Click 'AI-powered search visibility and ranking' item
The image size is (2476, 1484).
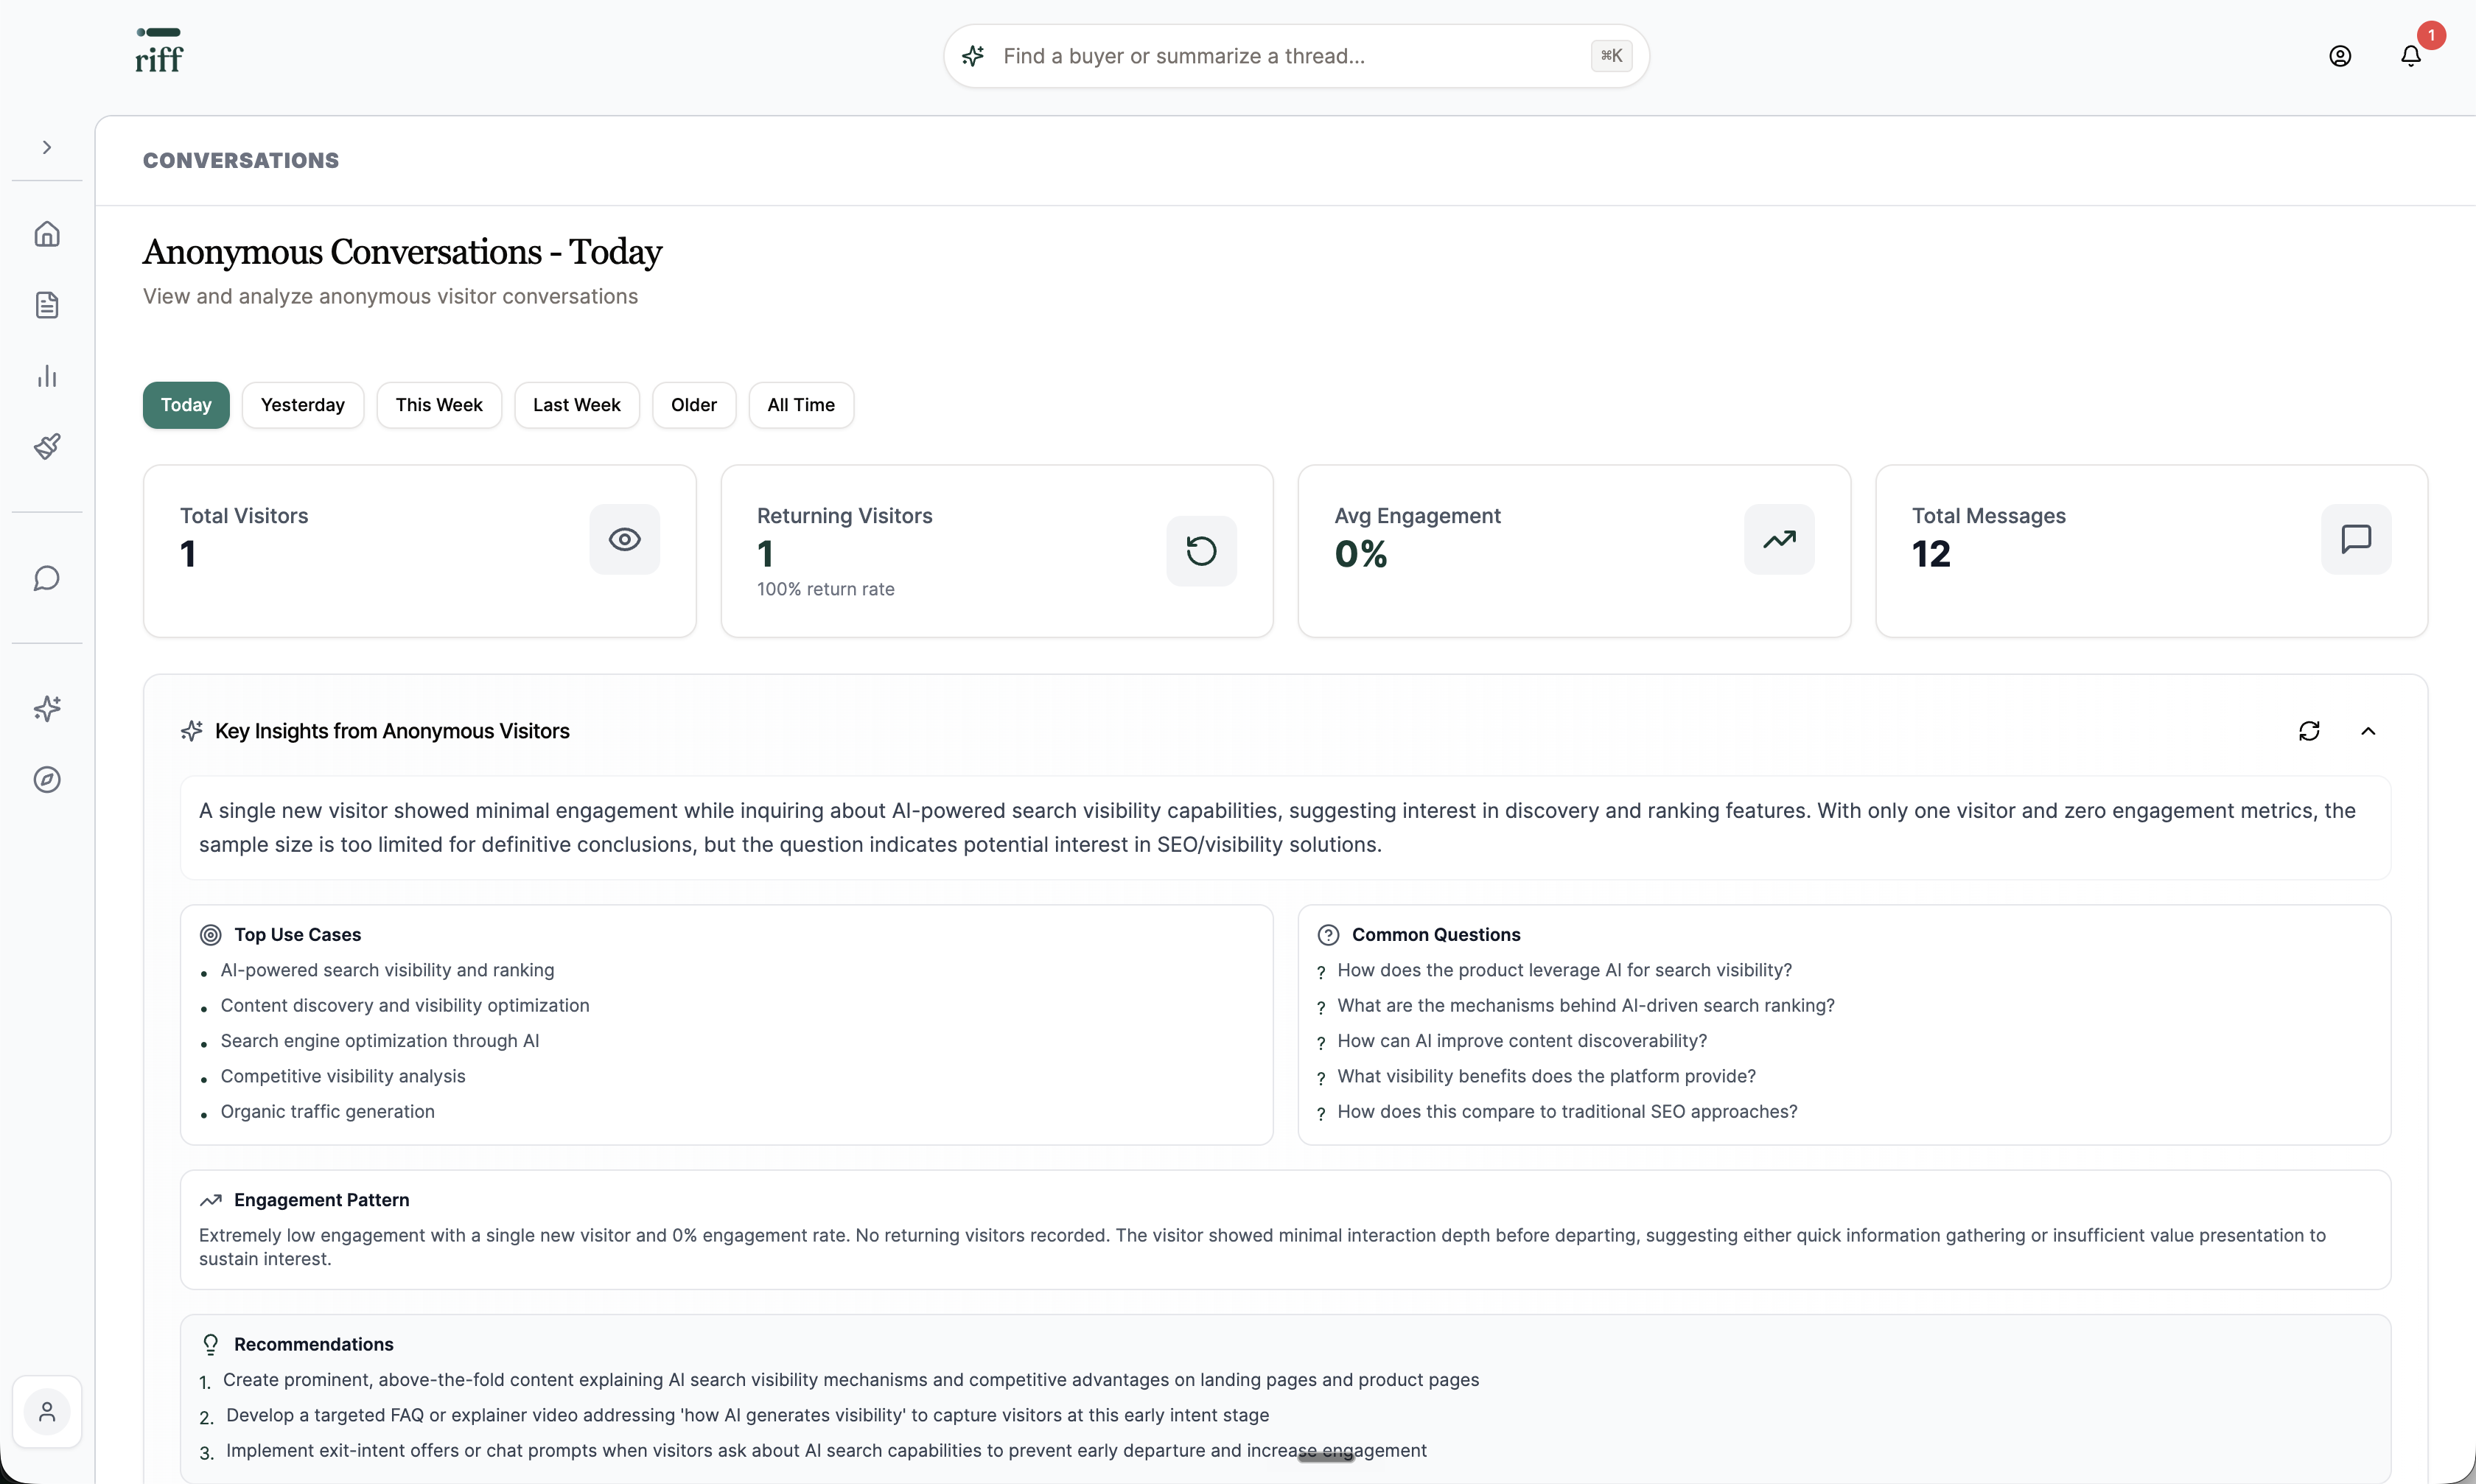[387, 970]
